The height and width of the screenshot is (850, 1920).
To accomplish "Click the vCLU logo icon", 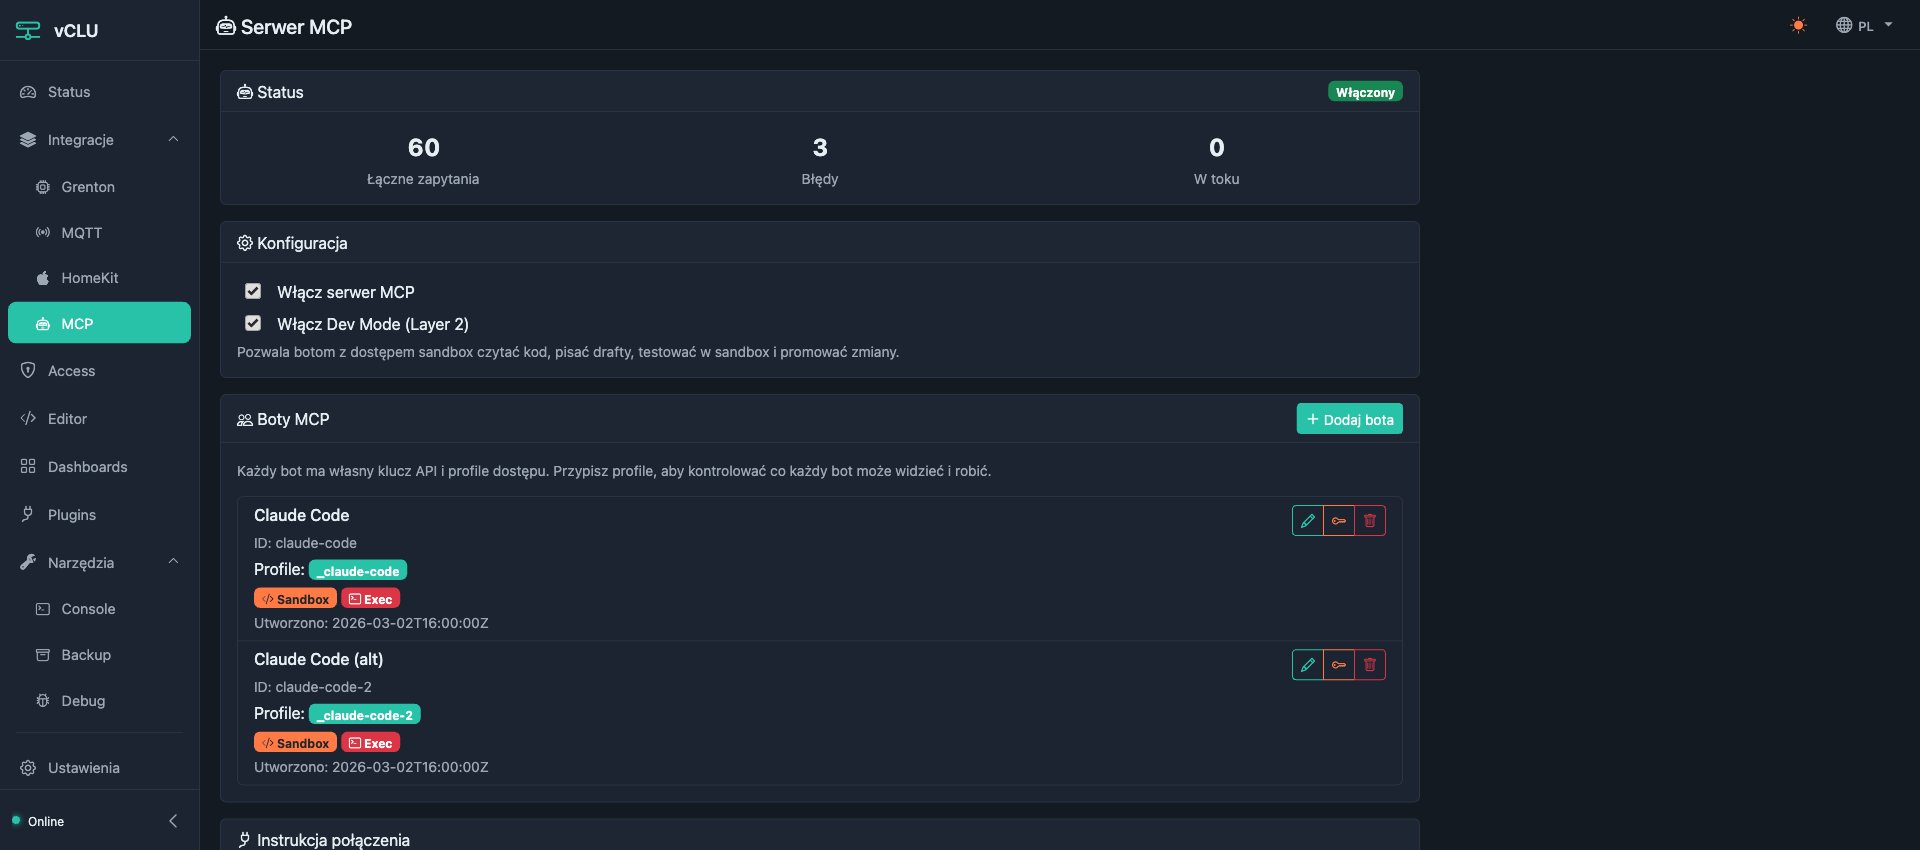I will 28,30.
